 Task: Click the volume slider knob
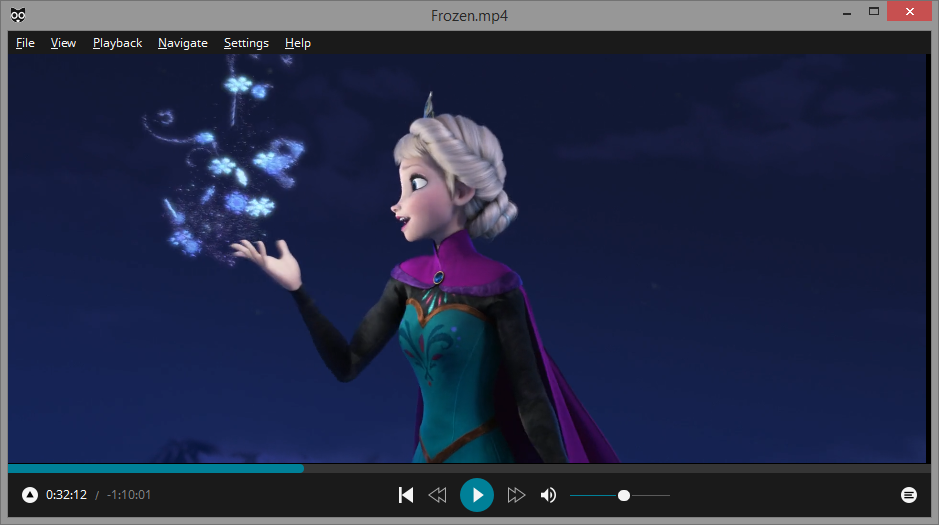[624, 495]
